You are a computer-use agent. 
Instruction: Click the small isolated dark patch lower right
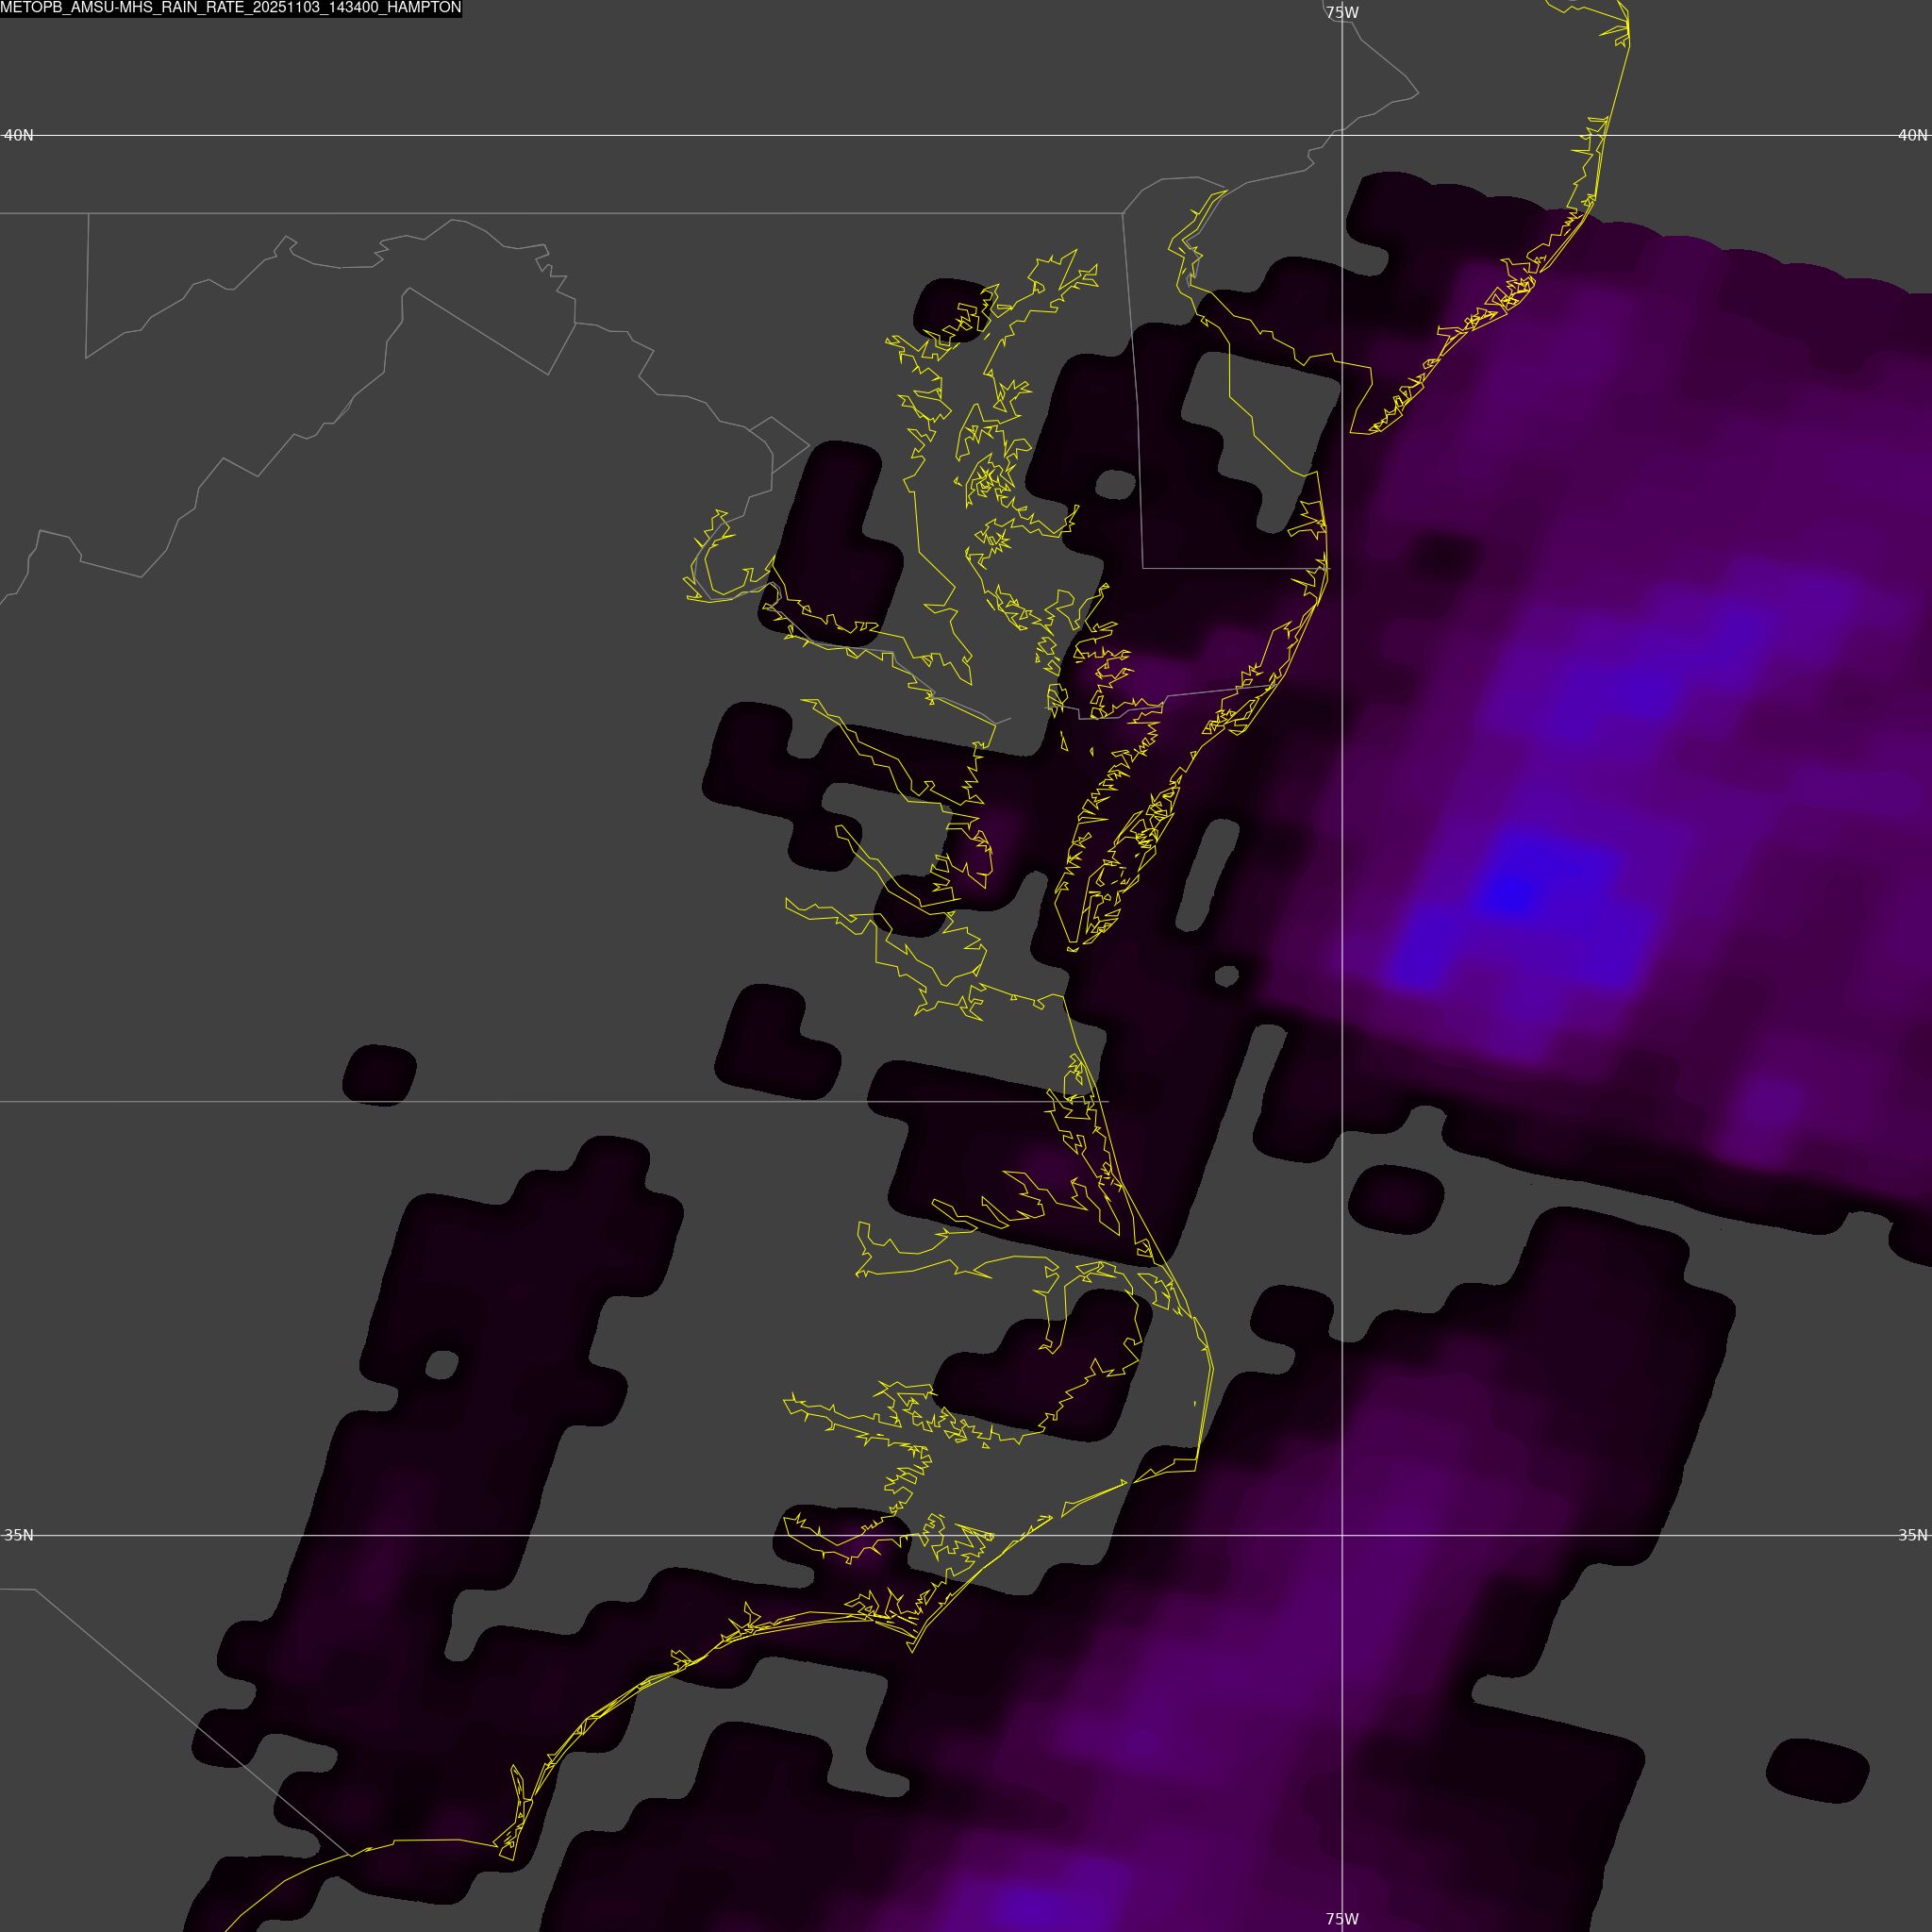point(1817,1771)
